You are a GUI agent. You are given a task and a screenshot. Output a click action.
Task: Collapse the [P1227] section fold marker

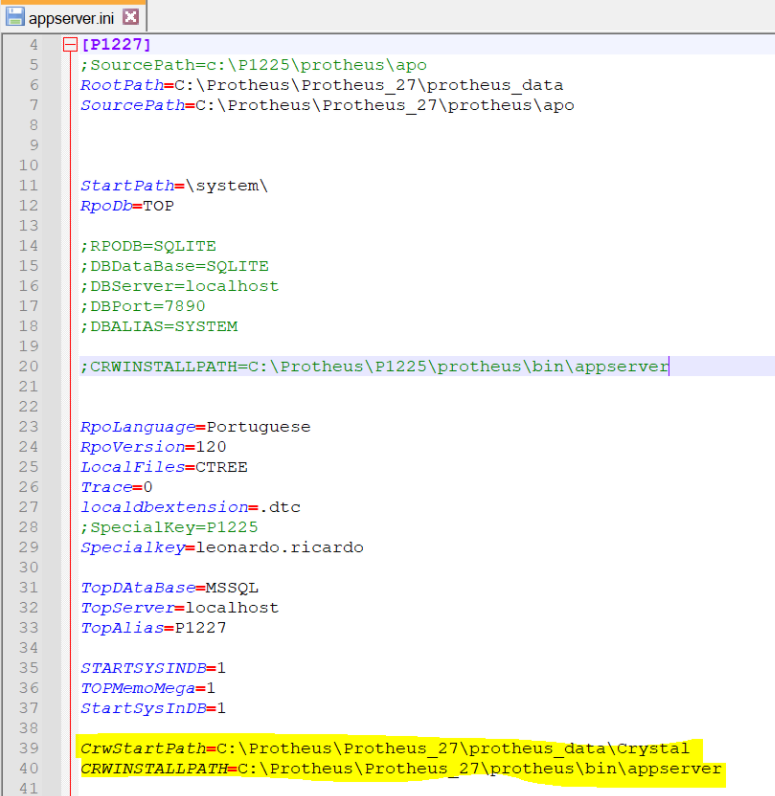click(x=70, y=45)
